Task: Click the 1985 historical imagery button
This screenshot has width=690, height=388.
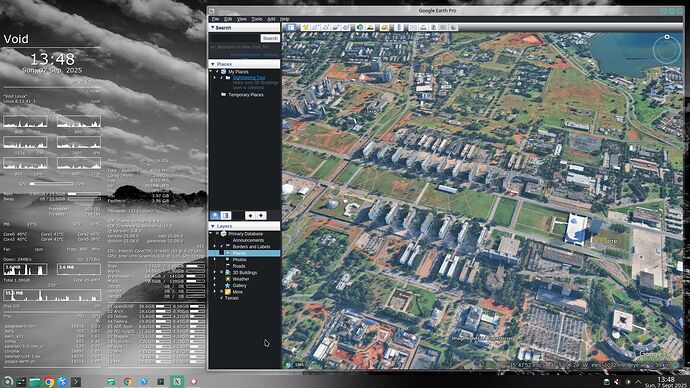Action: (x=299, y=365)
